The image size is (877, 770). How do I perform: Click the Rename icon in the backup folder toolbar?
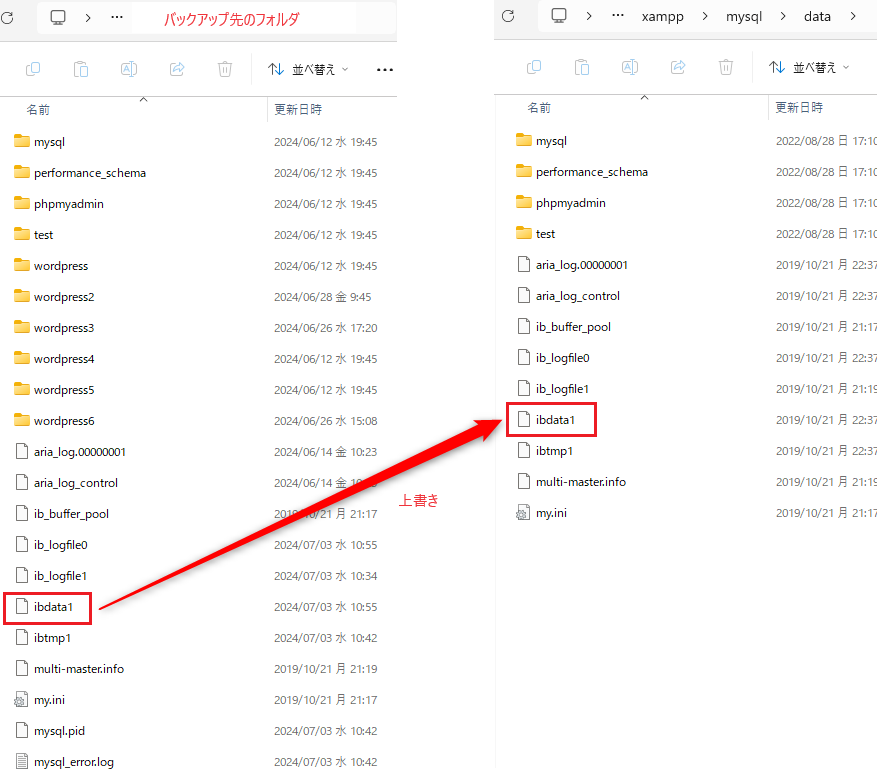point(129,69)
